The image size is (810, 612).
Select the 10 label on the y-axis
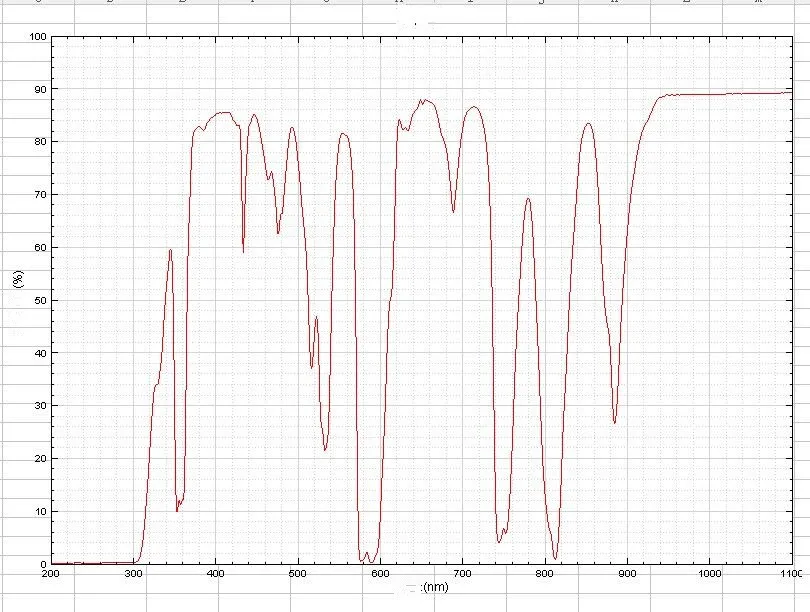pos(40,511)
